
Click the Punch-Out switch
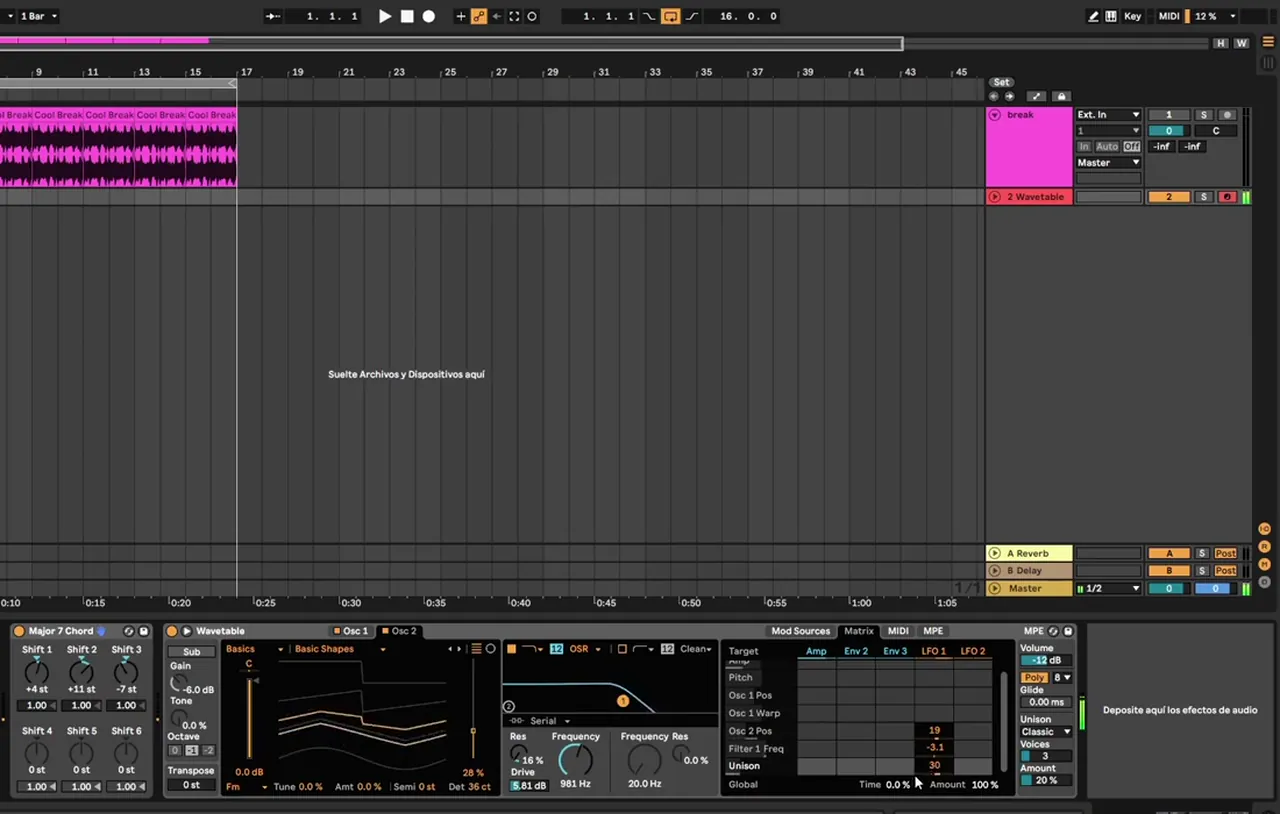click(x=692, y=16)
